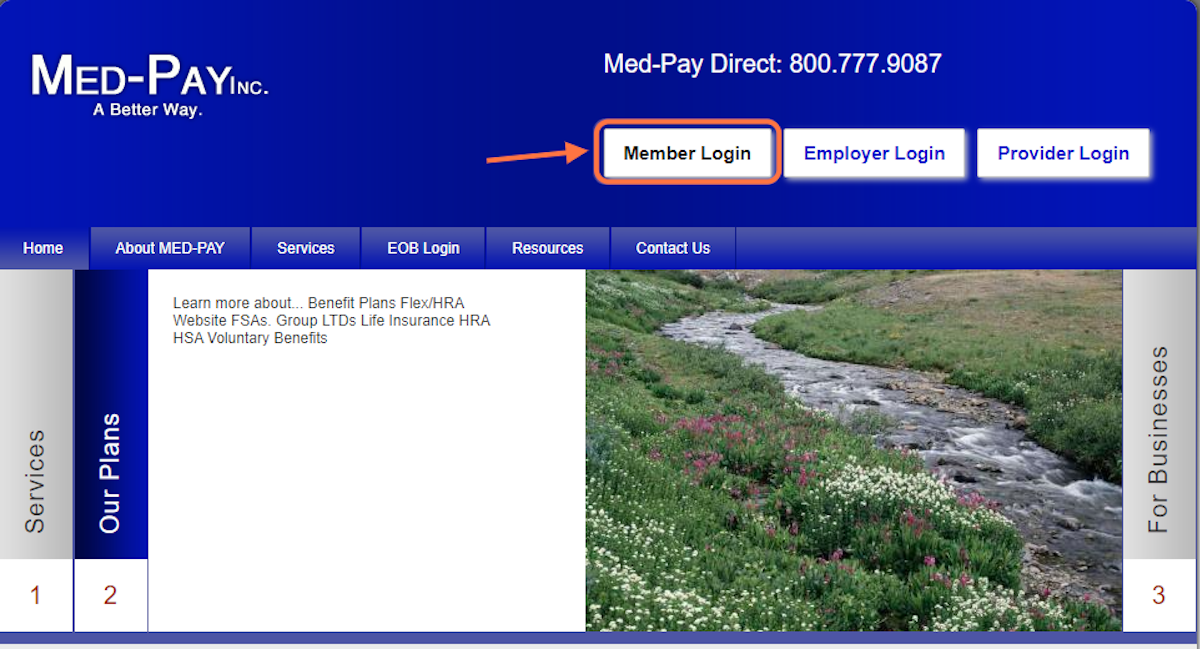Select slide number 2
Screen dimensions: 1200x649
point(110,596)
